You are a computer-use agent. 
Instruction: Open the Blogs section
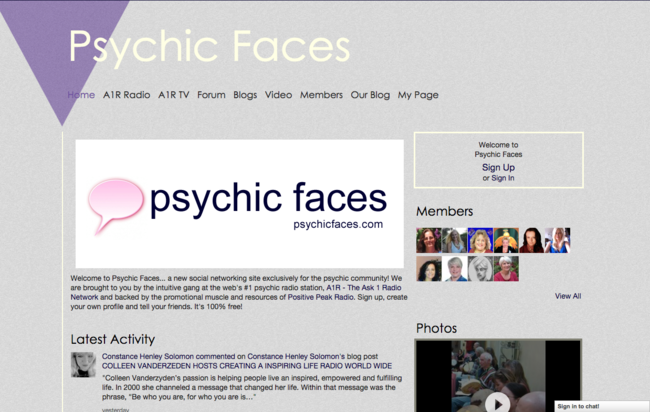[x=245, y=95]
